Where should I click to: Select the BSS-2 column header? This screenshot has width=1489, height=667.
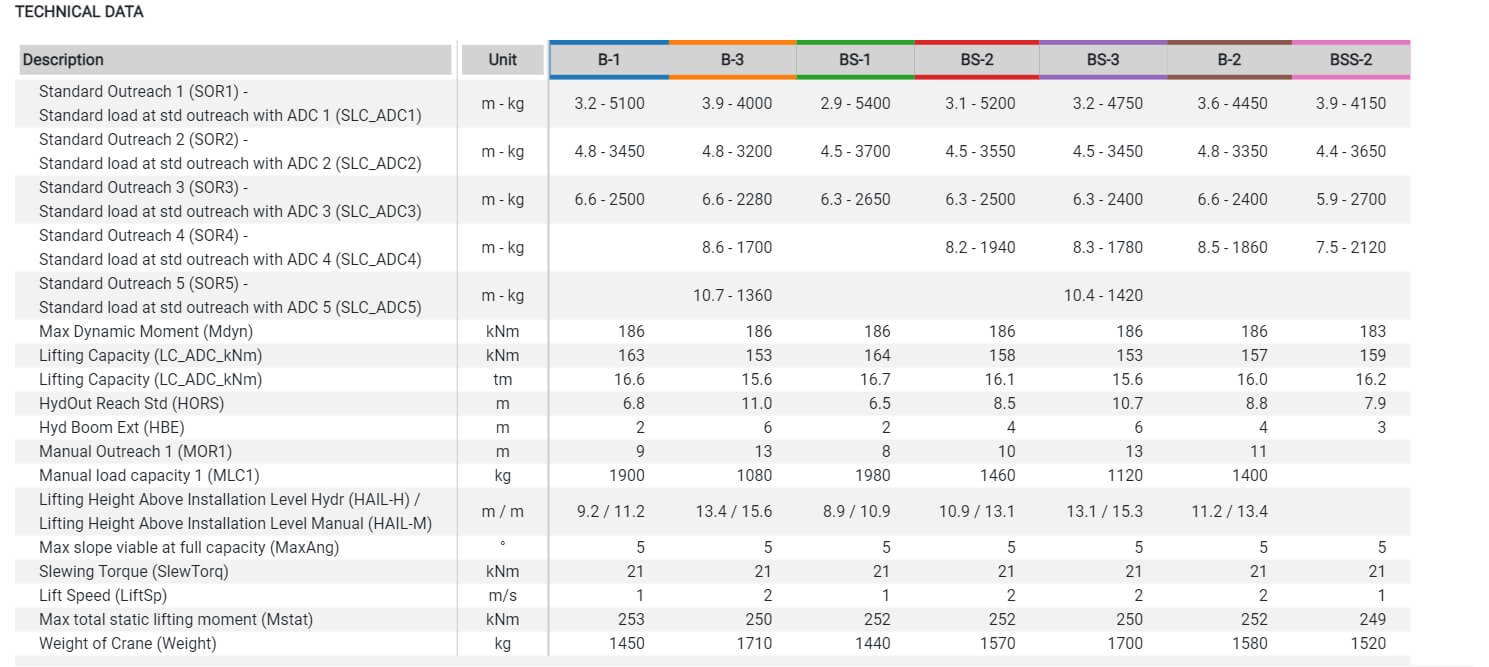click(1351, 60)
